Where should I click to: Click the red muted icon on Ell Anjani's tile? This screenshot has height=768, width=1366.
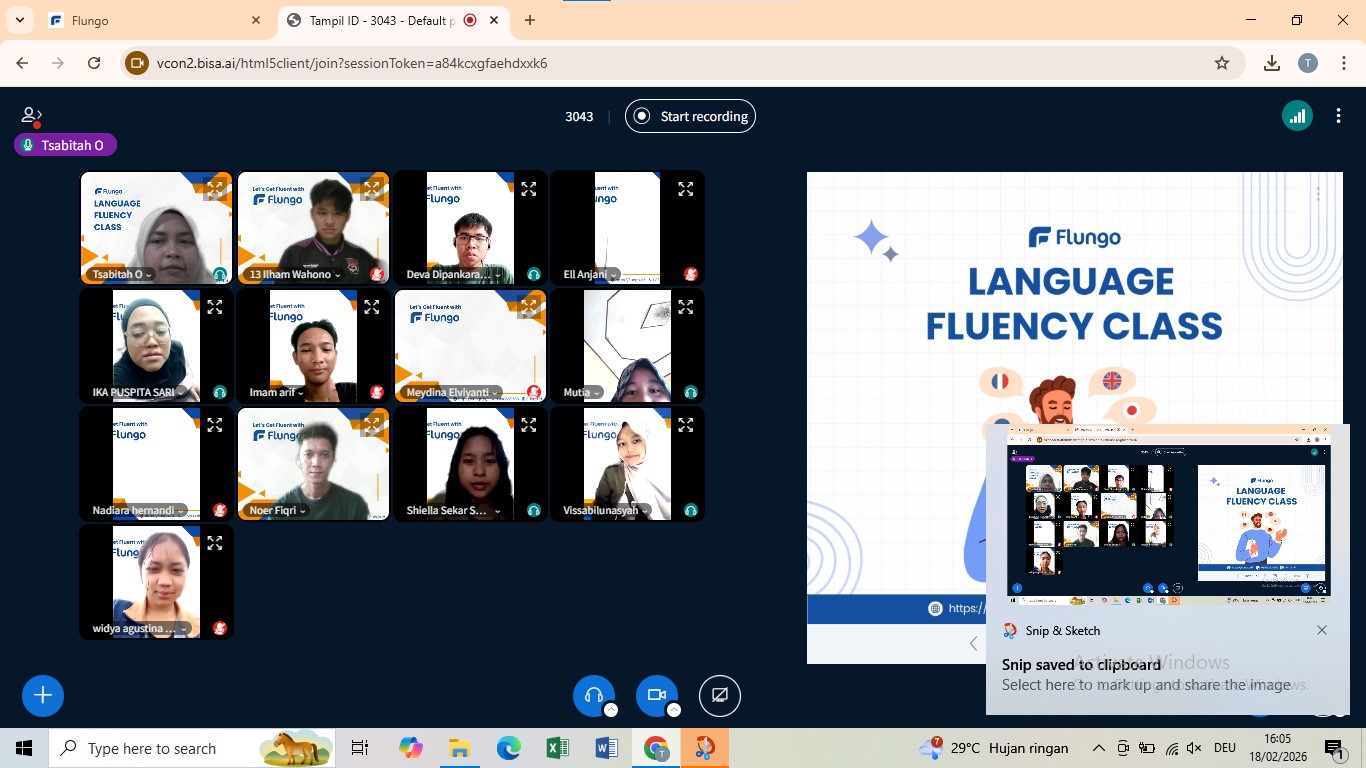click(691, 274)
